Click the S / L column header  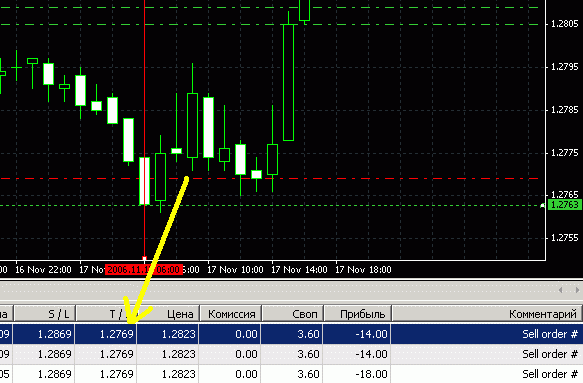(x=45, y=314)
